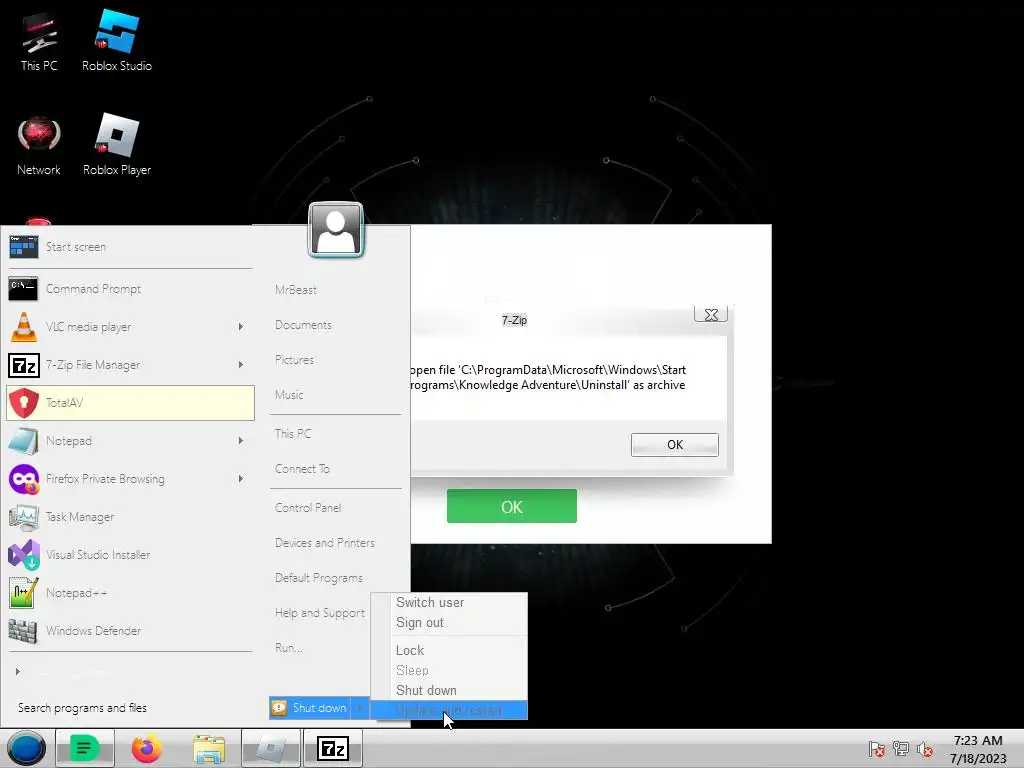
Task: Open Action Center flag tray icon
Action: [x=876, y=749]
